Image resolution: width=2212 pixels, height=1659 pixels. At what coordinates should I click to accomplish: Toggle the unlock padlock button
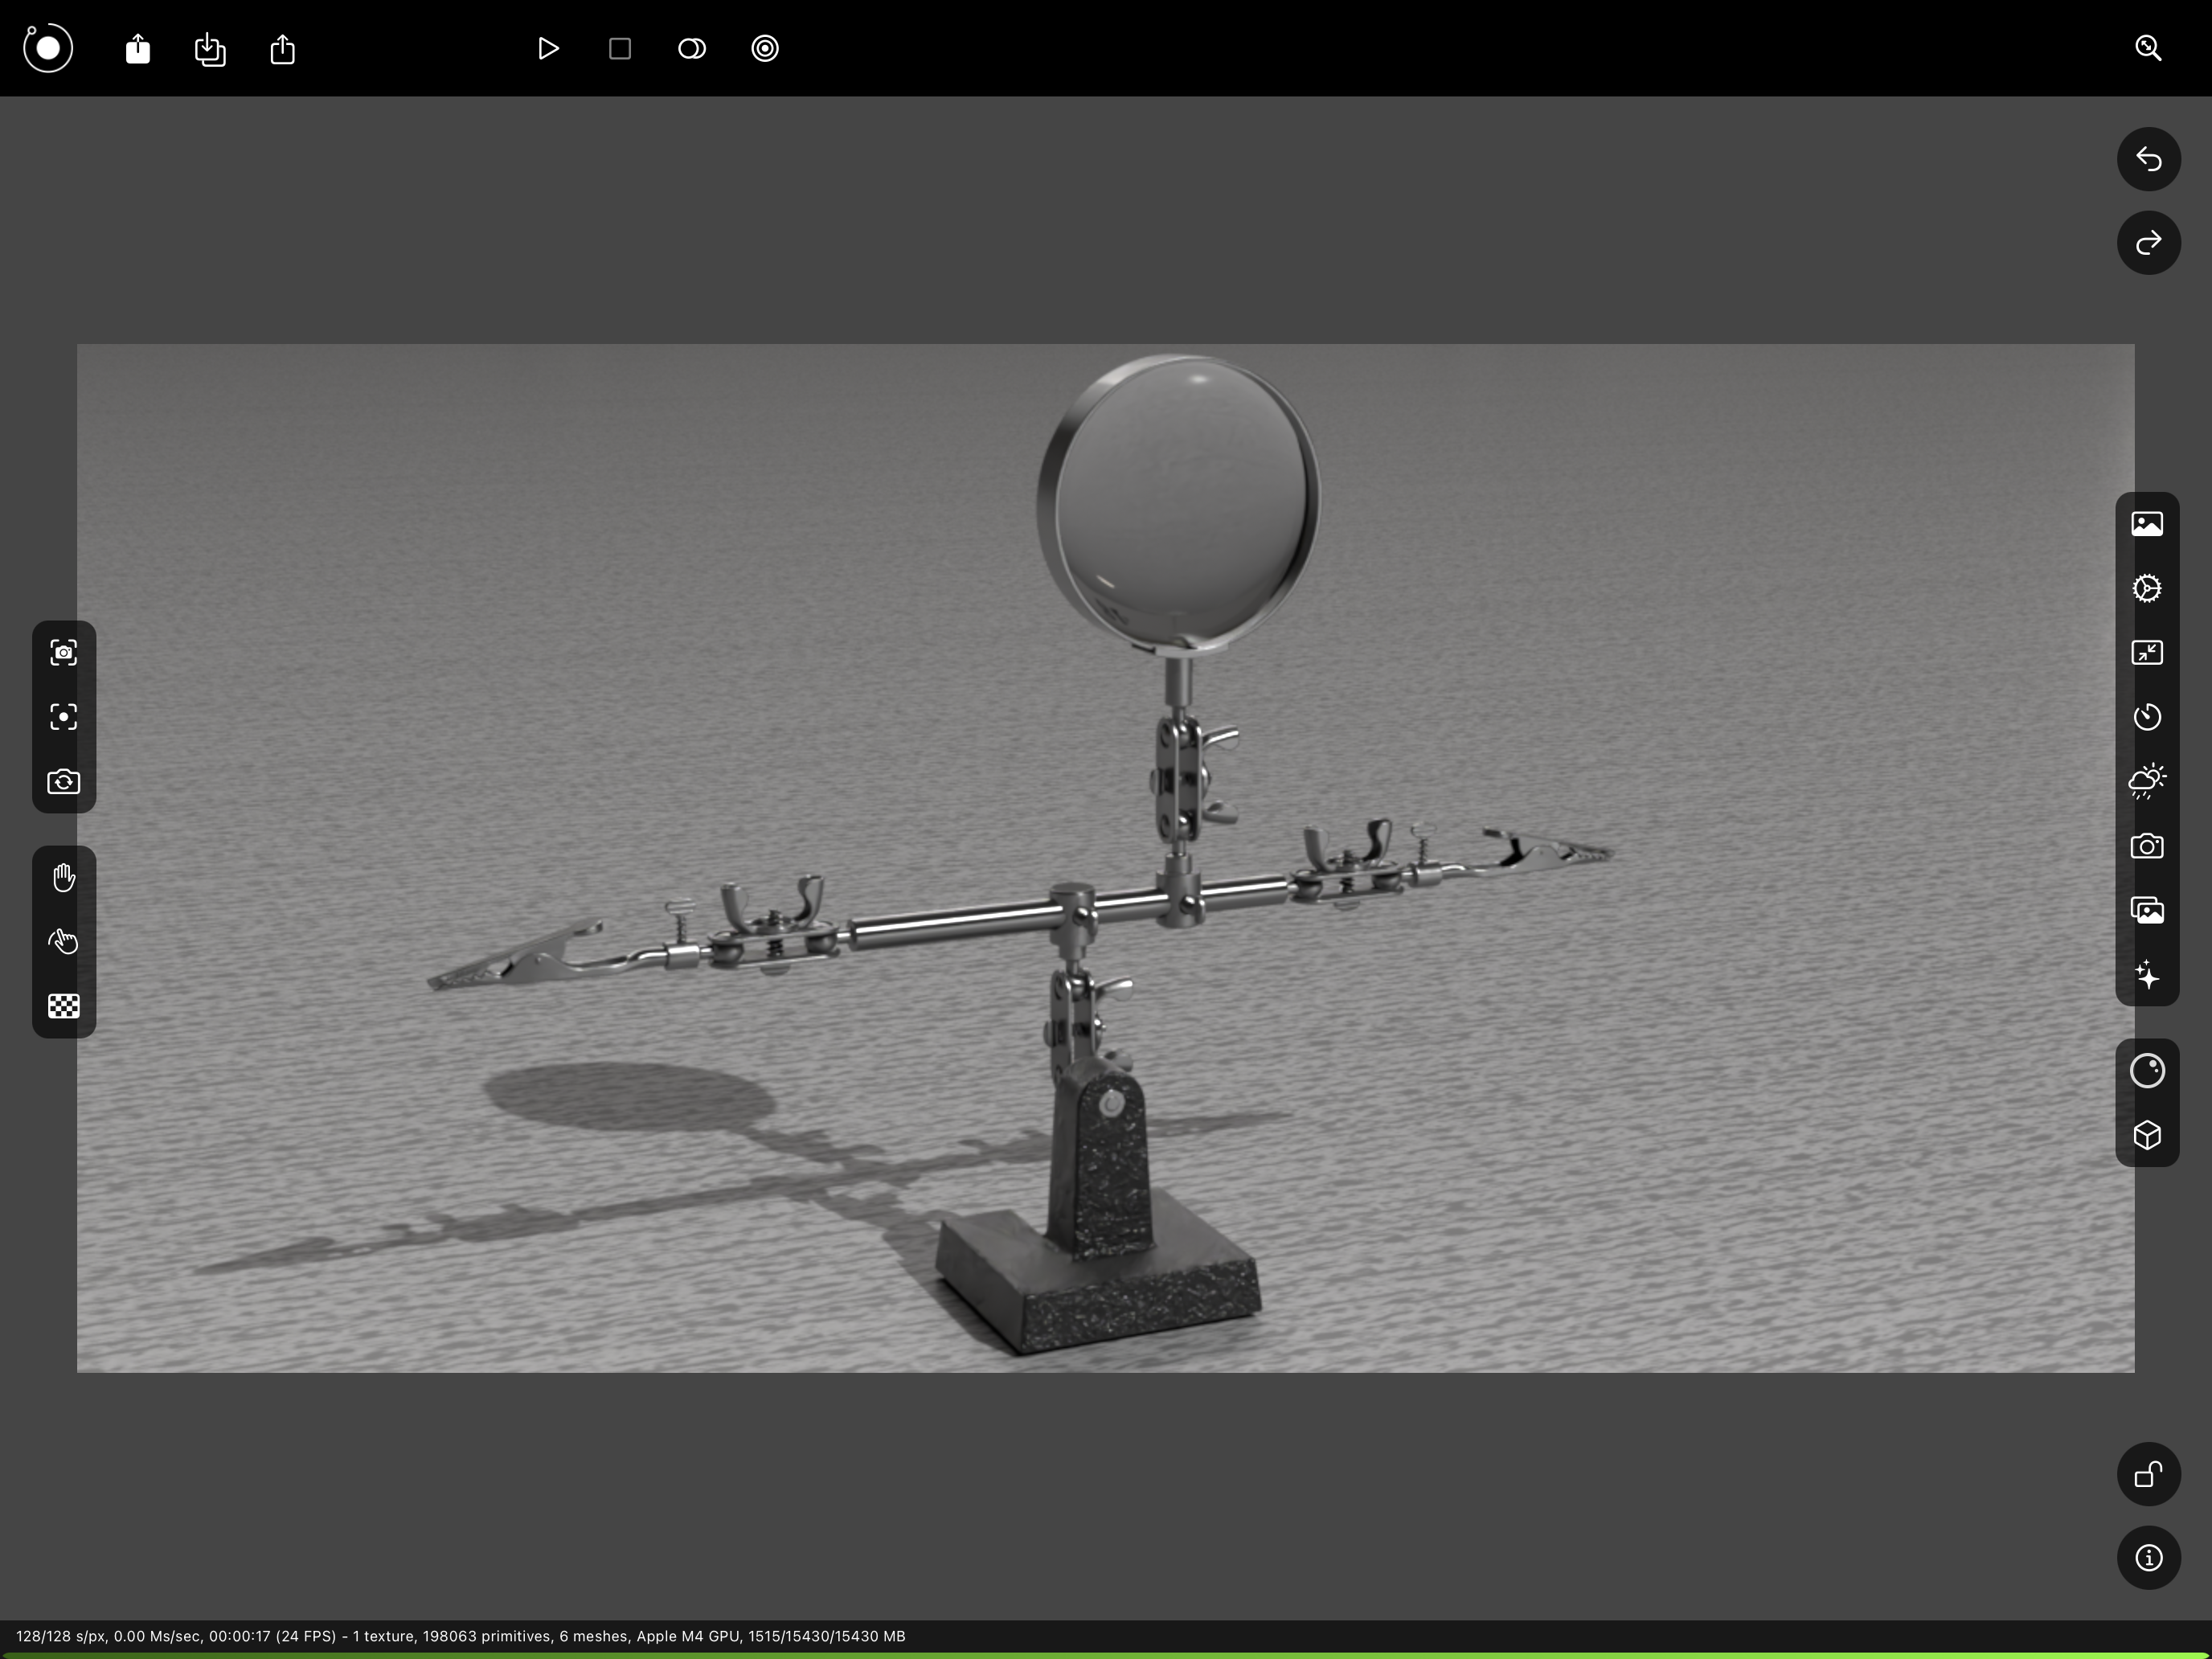tap(2148, 1474)
